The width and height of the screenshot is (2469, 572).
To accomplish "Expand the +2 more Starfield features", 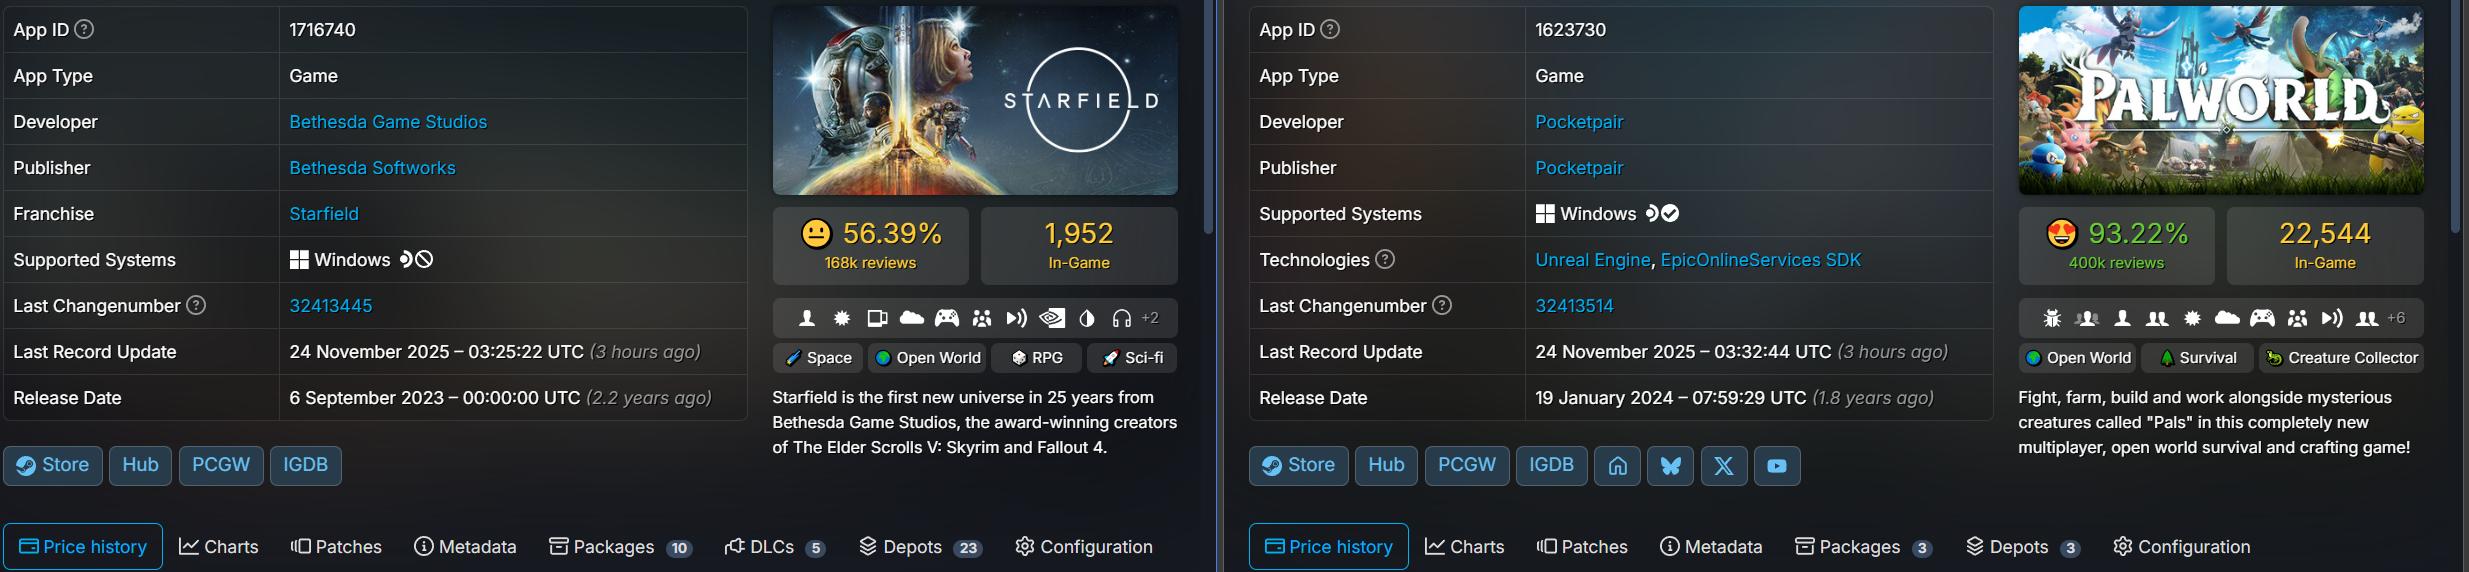I will pyautogui.click(x=1150, y=318).
